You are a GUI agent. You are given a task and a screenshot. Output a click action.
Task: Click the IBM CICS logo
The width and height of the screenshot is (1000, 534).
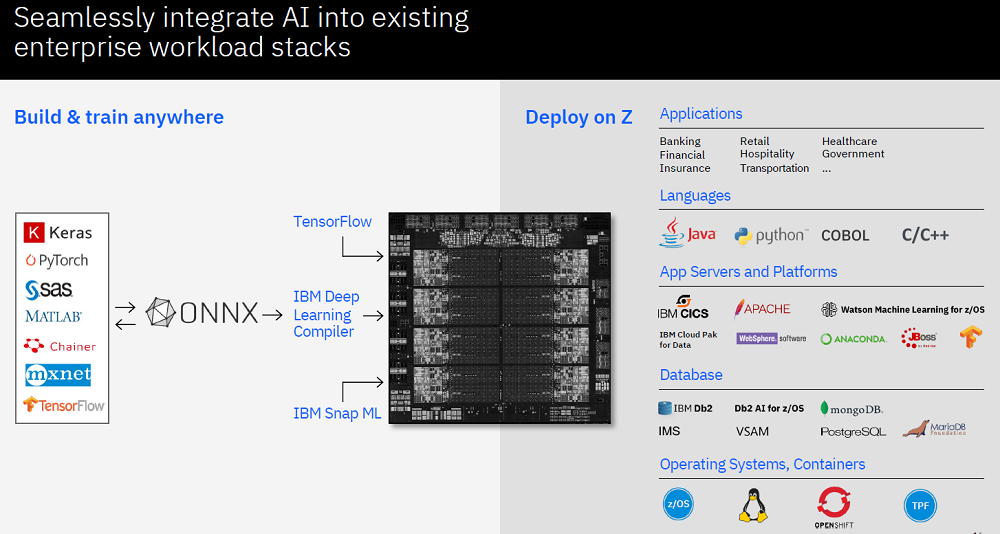pos(683,307)
